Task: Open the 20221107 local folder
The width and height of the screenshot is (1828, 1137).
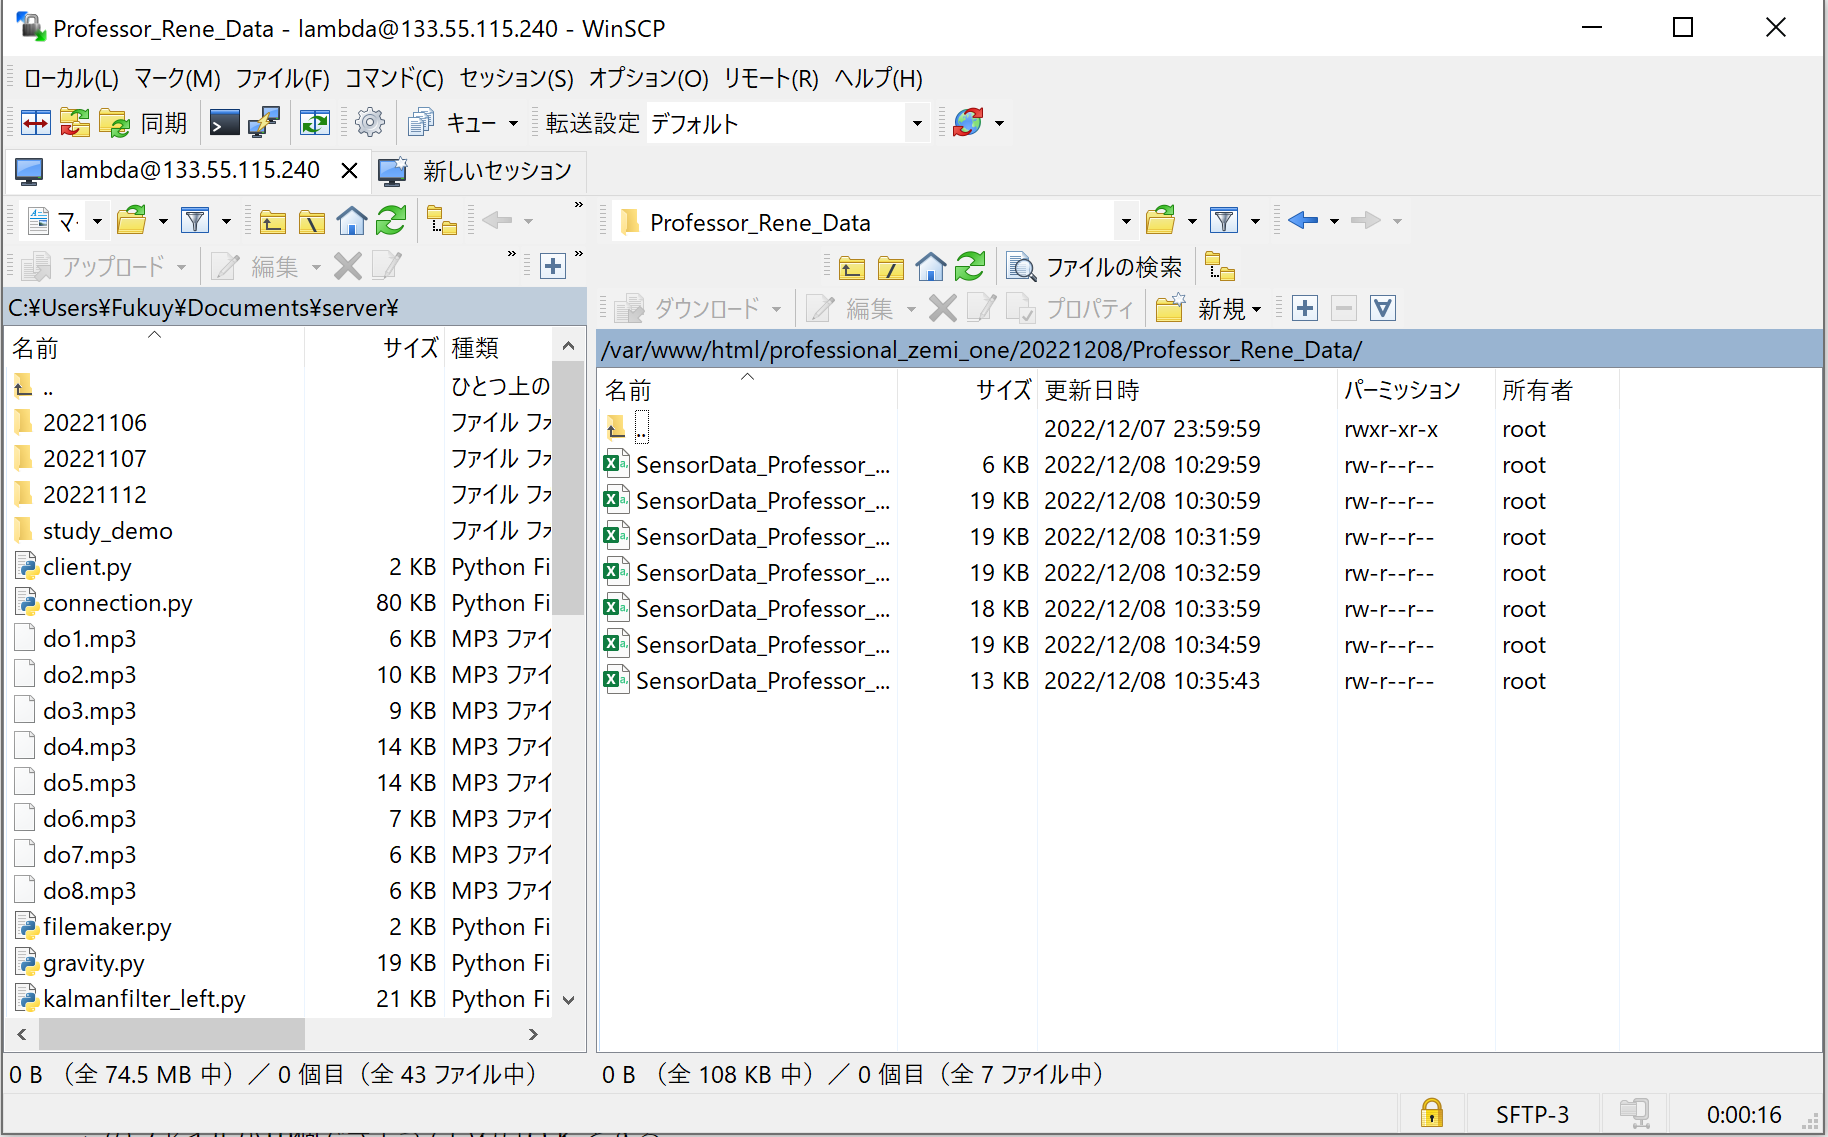Action: click(94, 459)
